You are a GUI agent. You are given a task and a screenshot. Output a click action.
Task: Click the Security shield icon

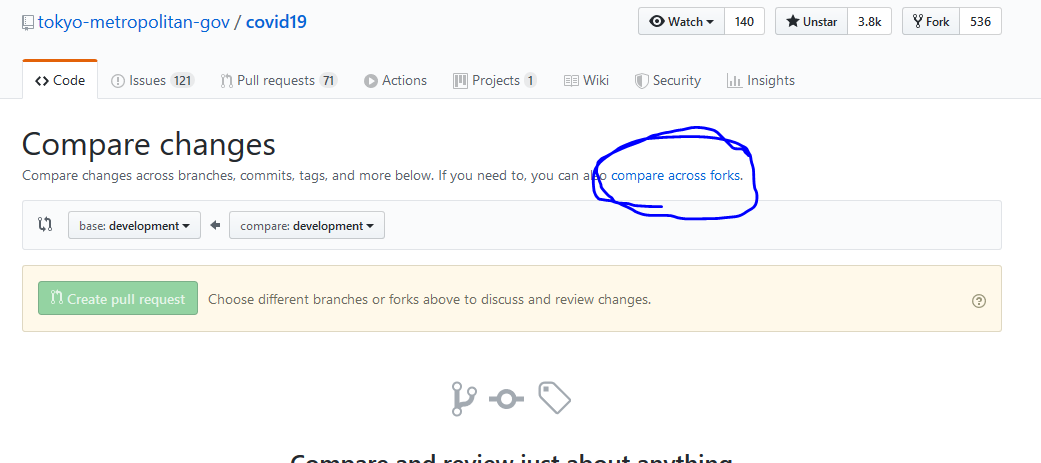pos(641,81)
